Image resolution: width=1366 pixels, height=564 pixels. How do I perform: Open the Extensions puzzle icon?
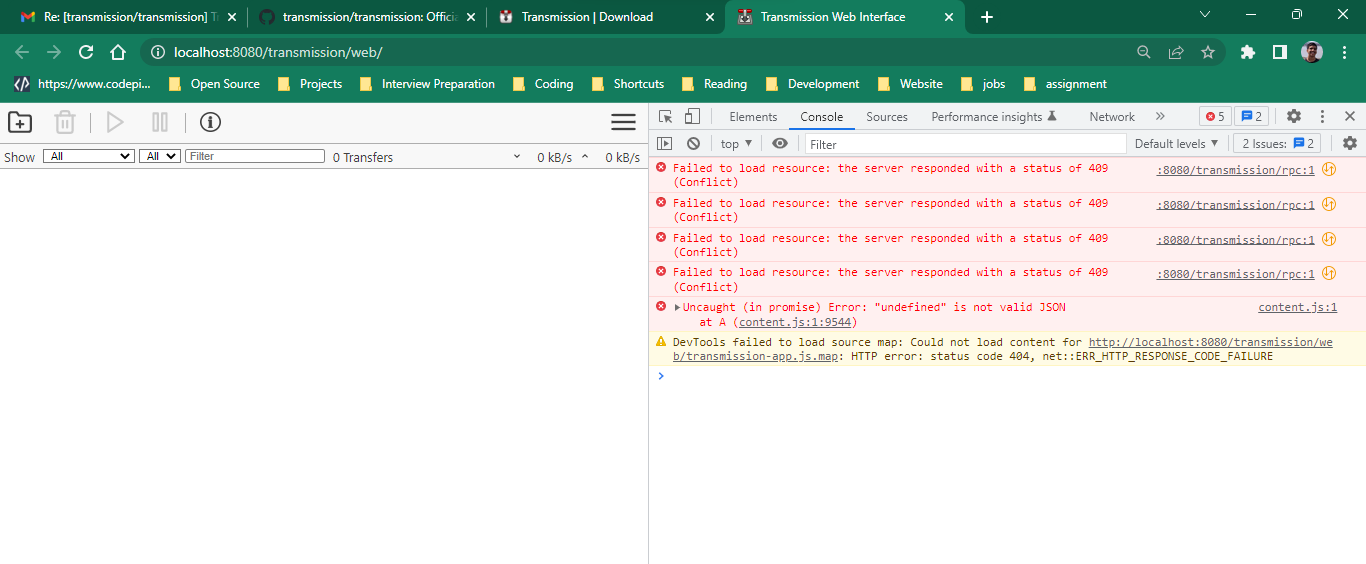1247,52
